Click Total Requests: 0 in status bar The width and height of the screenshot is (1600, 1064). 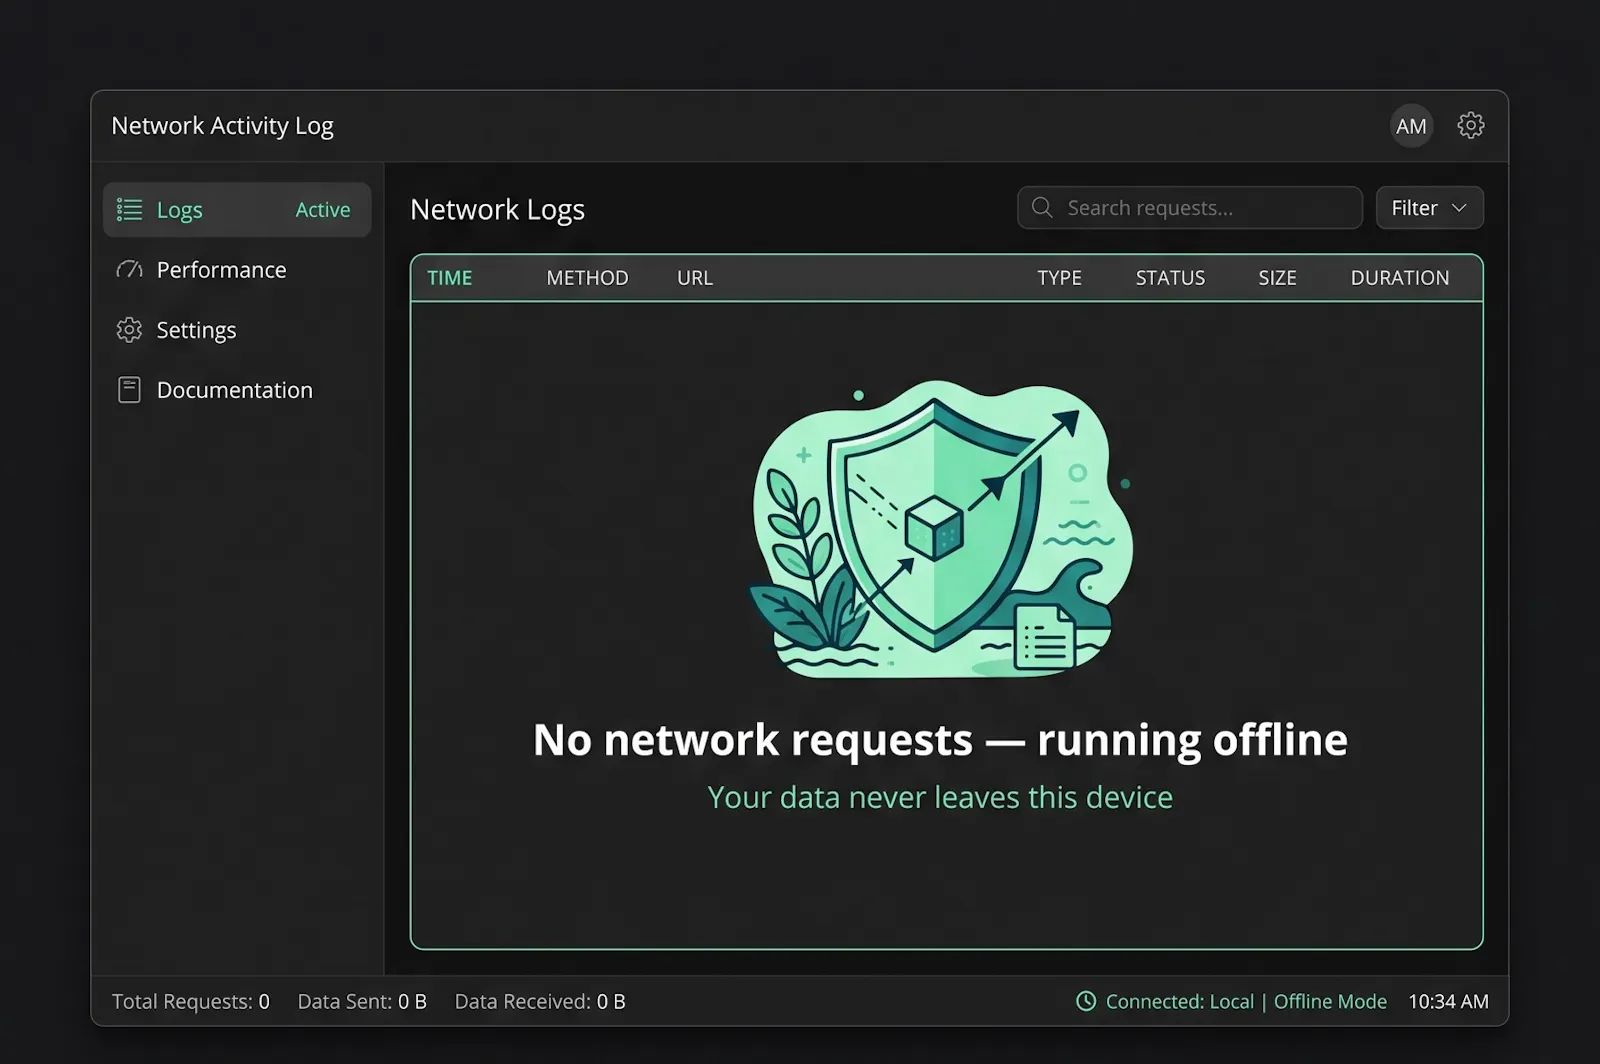pos(191,1001)
